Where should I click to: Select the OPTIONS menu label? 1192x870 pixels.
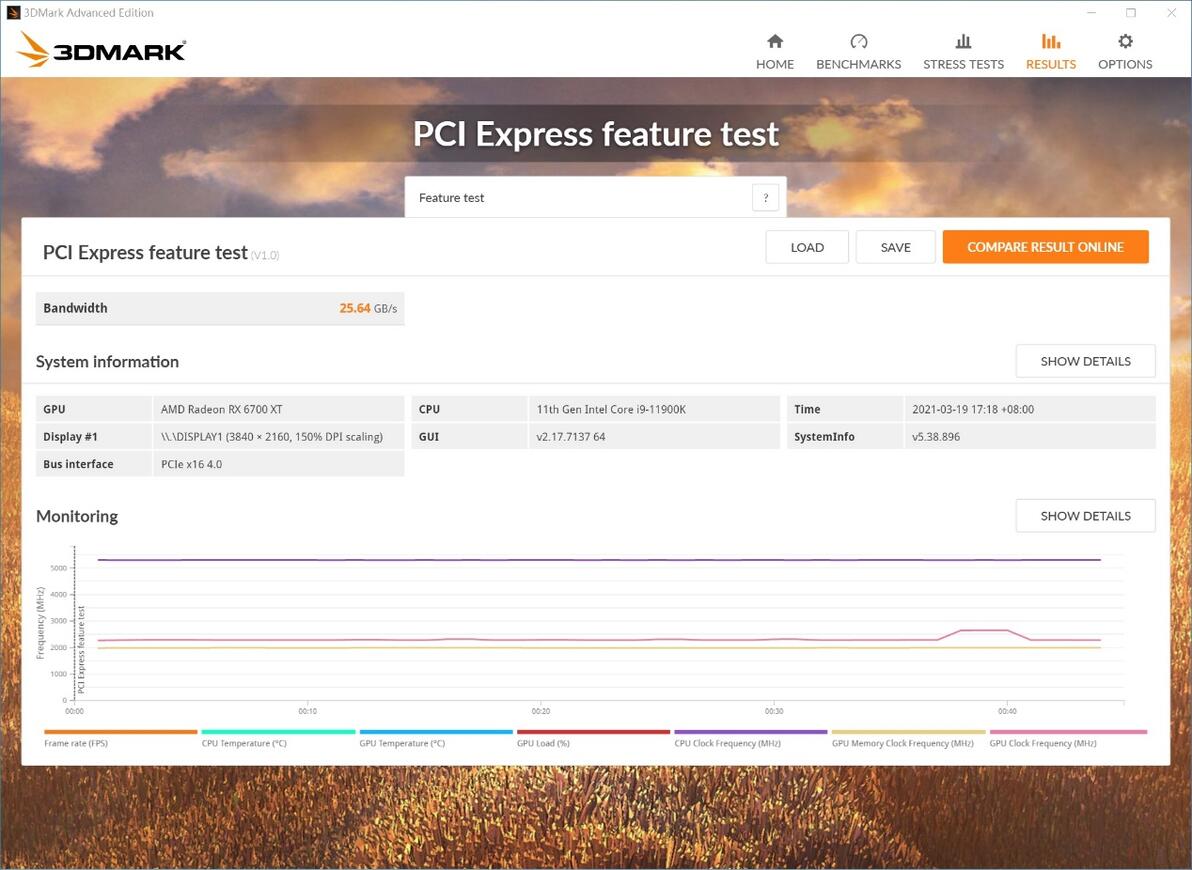[1125, 65]
